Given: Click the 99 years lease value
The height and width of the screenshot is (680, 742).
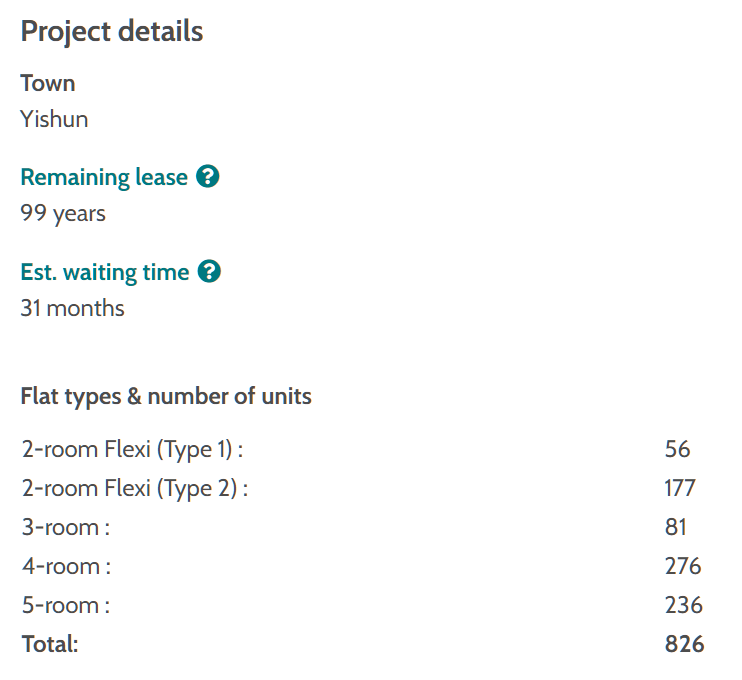Looking at the screenshot, I should point(63,213).
